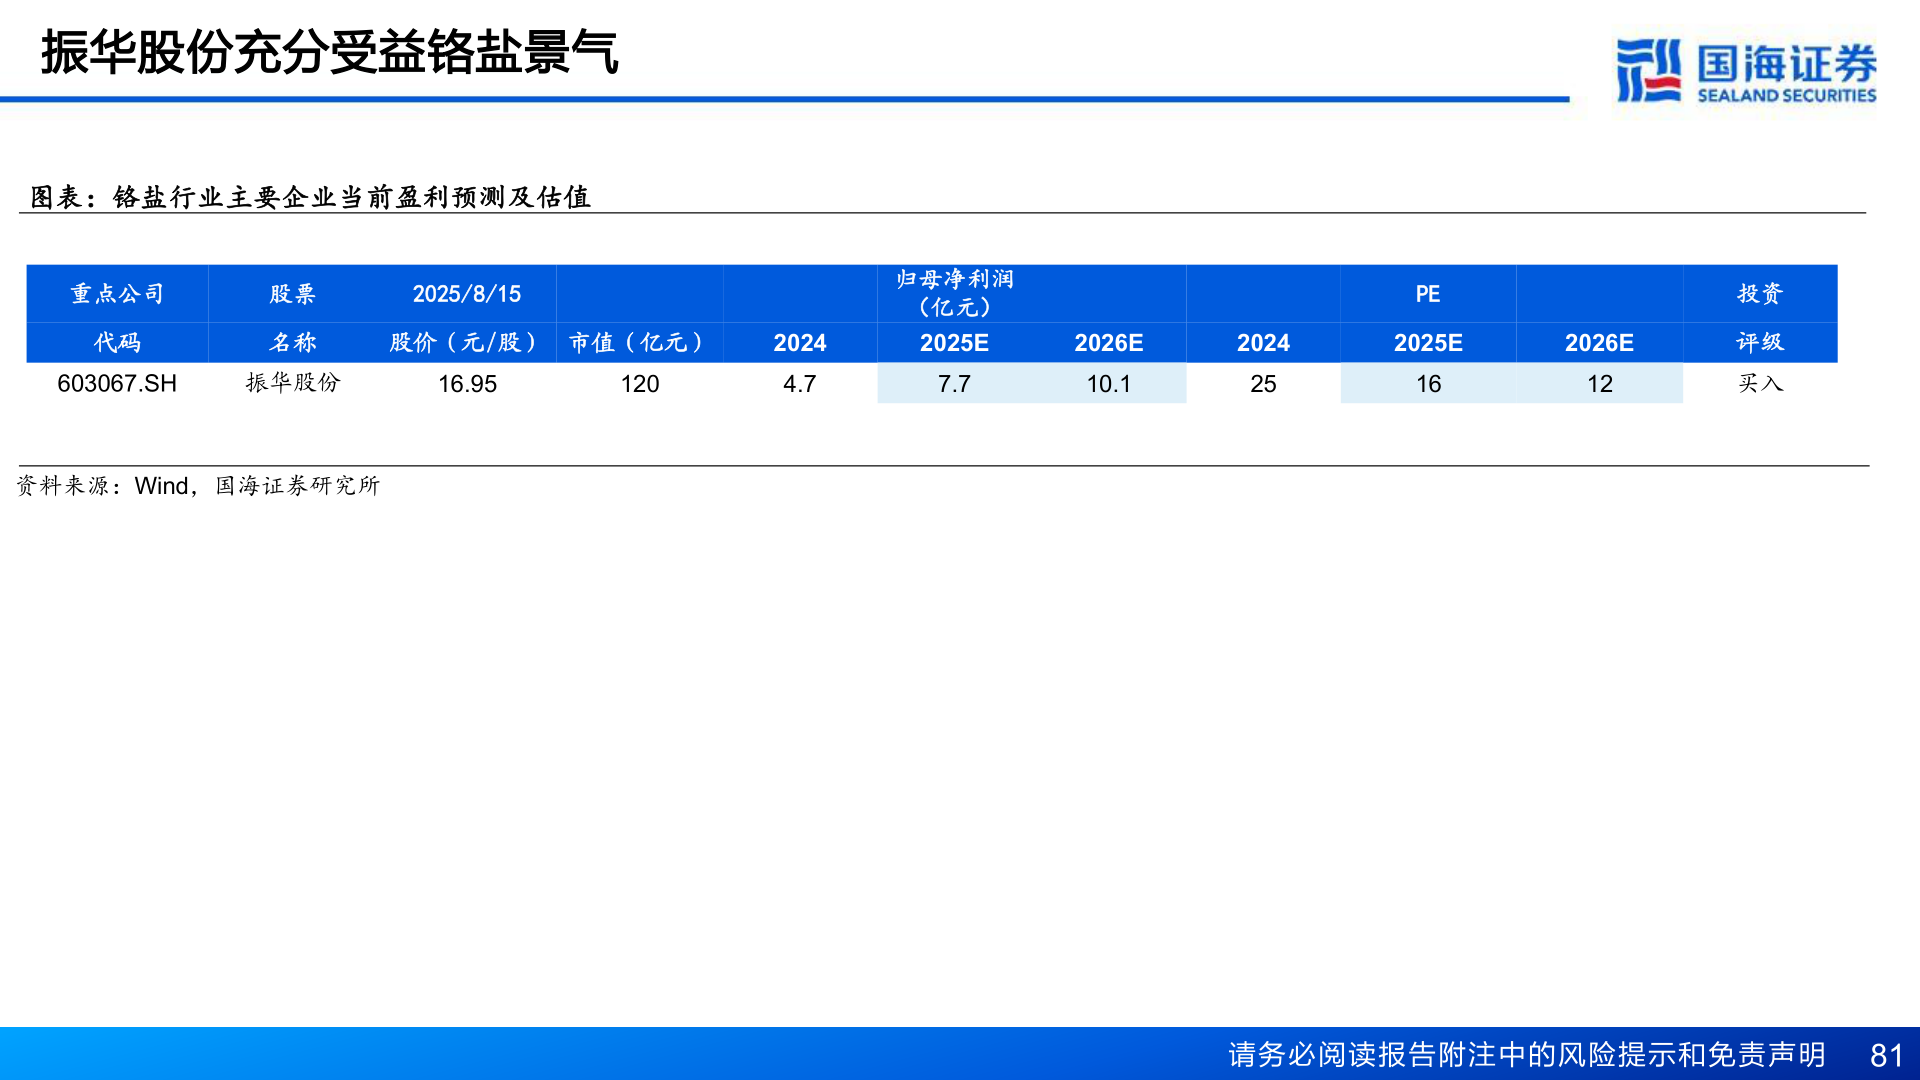Click the slide title 振华股份充分受益铬盐景气
This screenshot has width=1920, height=1080.
330,57
